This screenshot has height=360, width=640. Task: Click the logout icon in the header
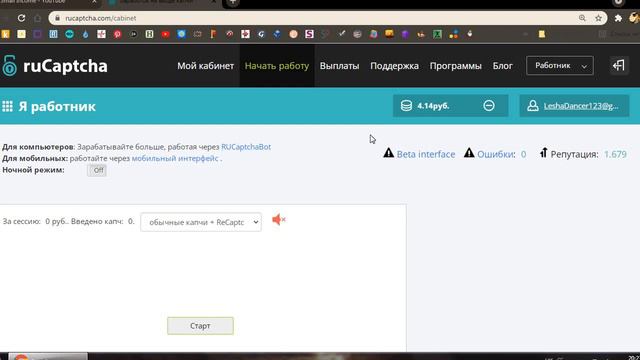point(618,65)
